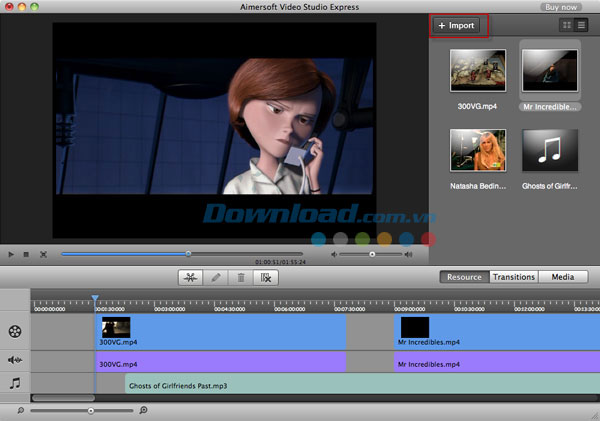Click the timeline zoom in magnifier icon
Image resolution: width=600 pixels, height=421 pixels.
click(x=143, y=410)
